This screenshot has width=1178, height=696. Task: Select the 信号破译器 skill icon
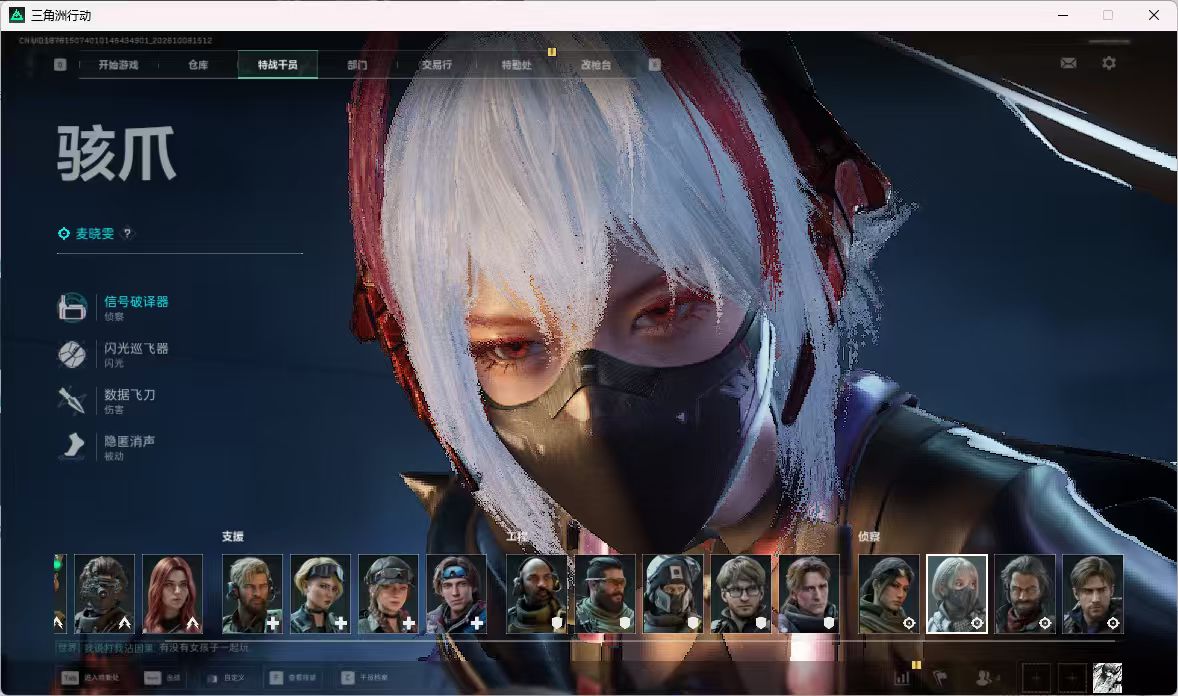(x=72, y=307)
